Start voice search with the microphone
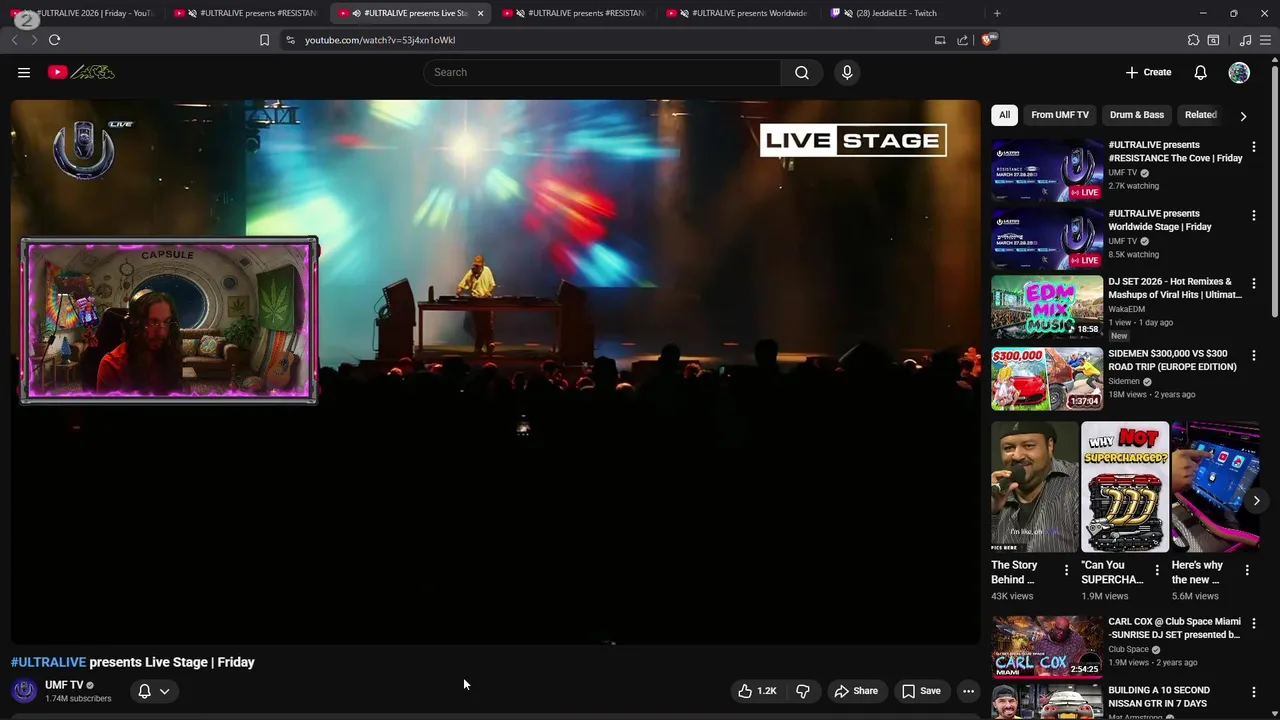Viewport: 1280px width, 720px height. (847, 72)
